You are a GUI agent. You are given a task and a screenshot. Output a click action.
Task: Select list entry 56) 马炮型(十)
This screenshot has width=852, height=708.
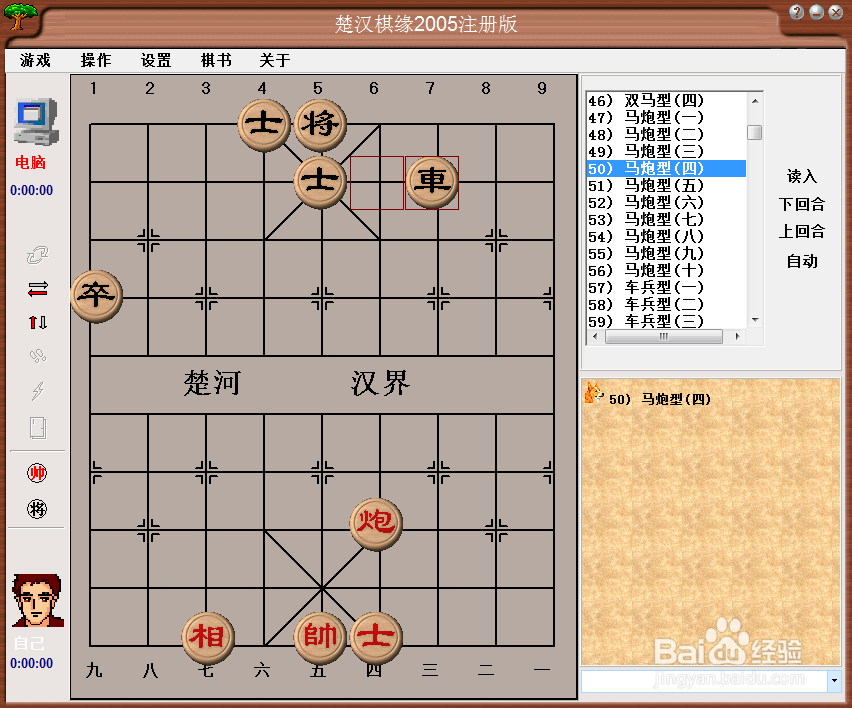point(666,270)
